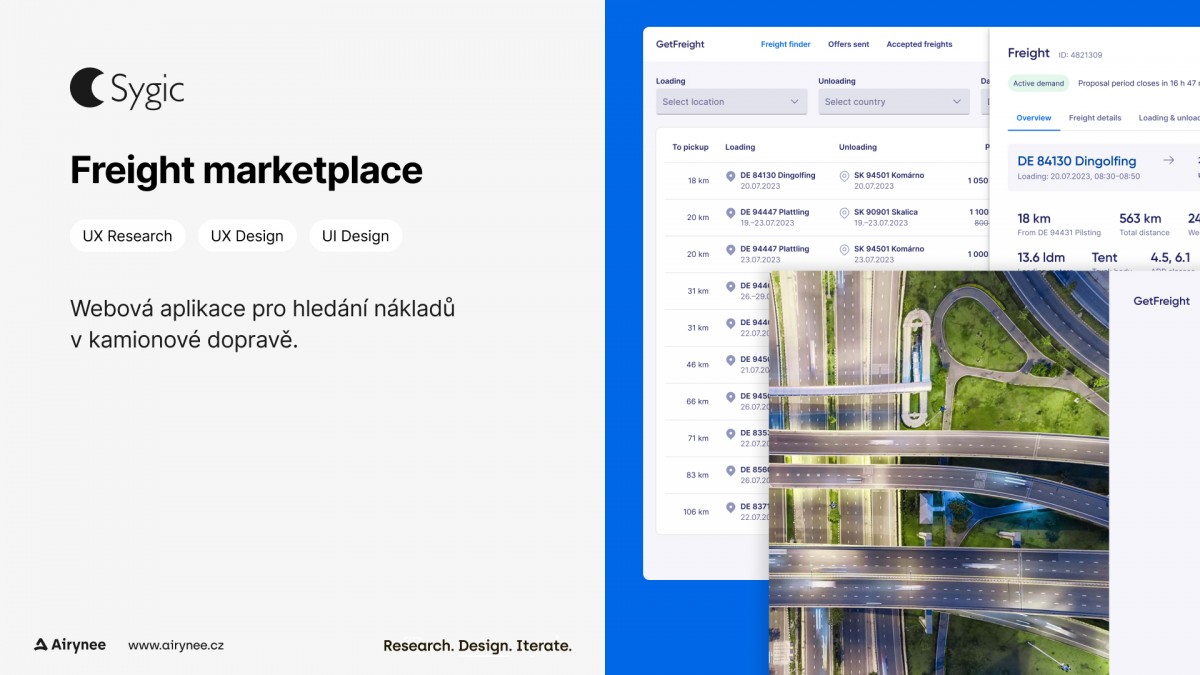Image resolution: width=1200 pixels, height=675 pixels.
Task: Click the DE 84130 Dingolfing freight link
Action: (x=1076, y=160)
